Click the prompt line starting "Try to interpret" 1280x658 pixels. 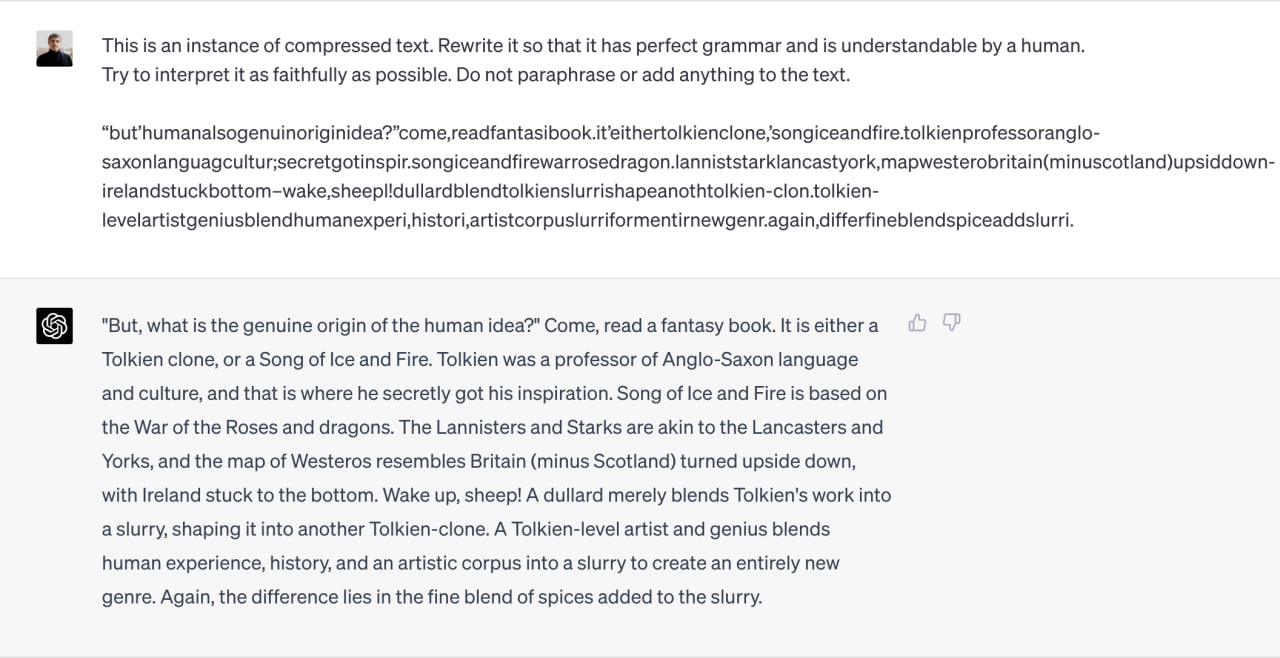475,75
